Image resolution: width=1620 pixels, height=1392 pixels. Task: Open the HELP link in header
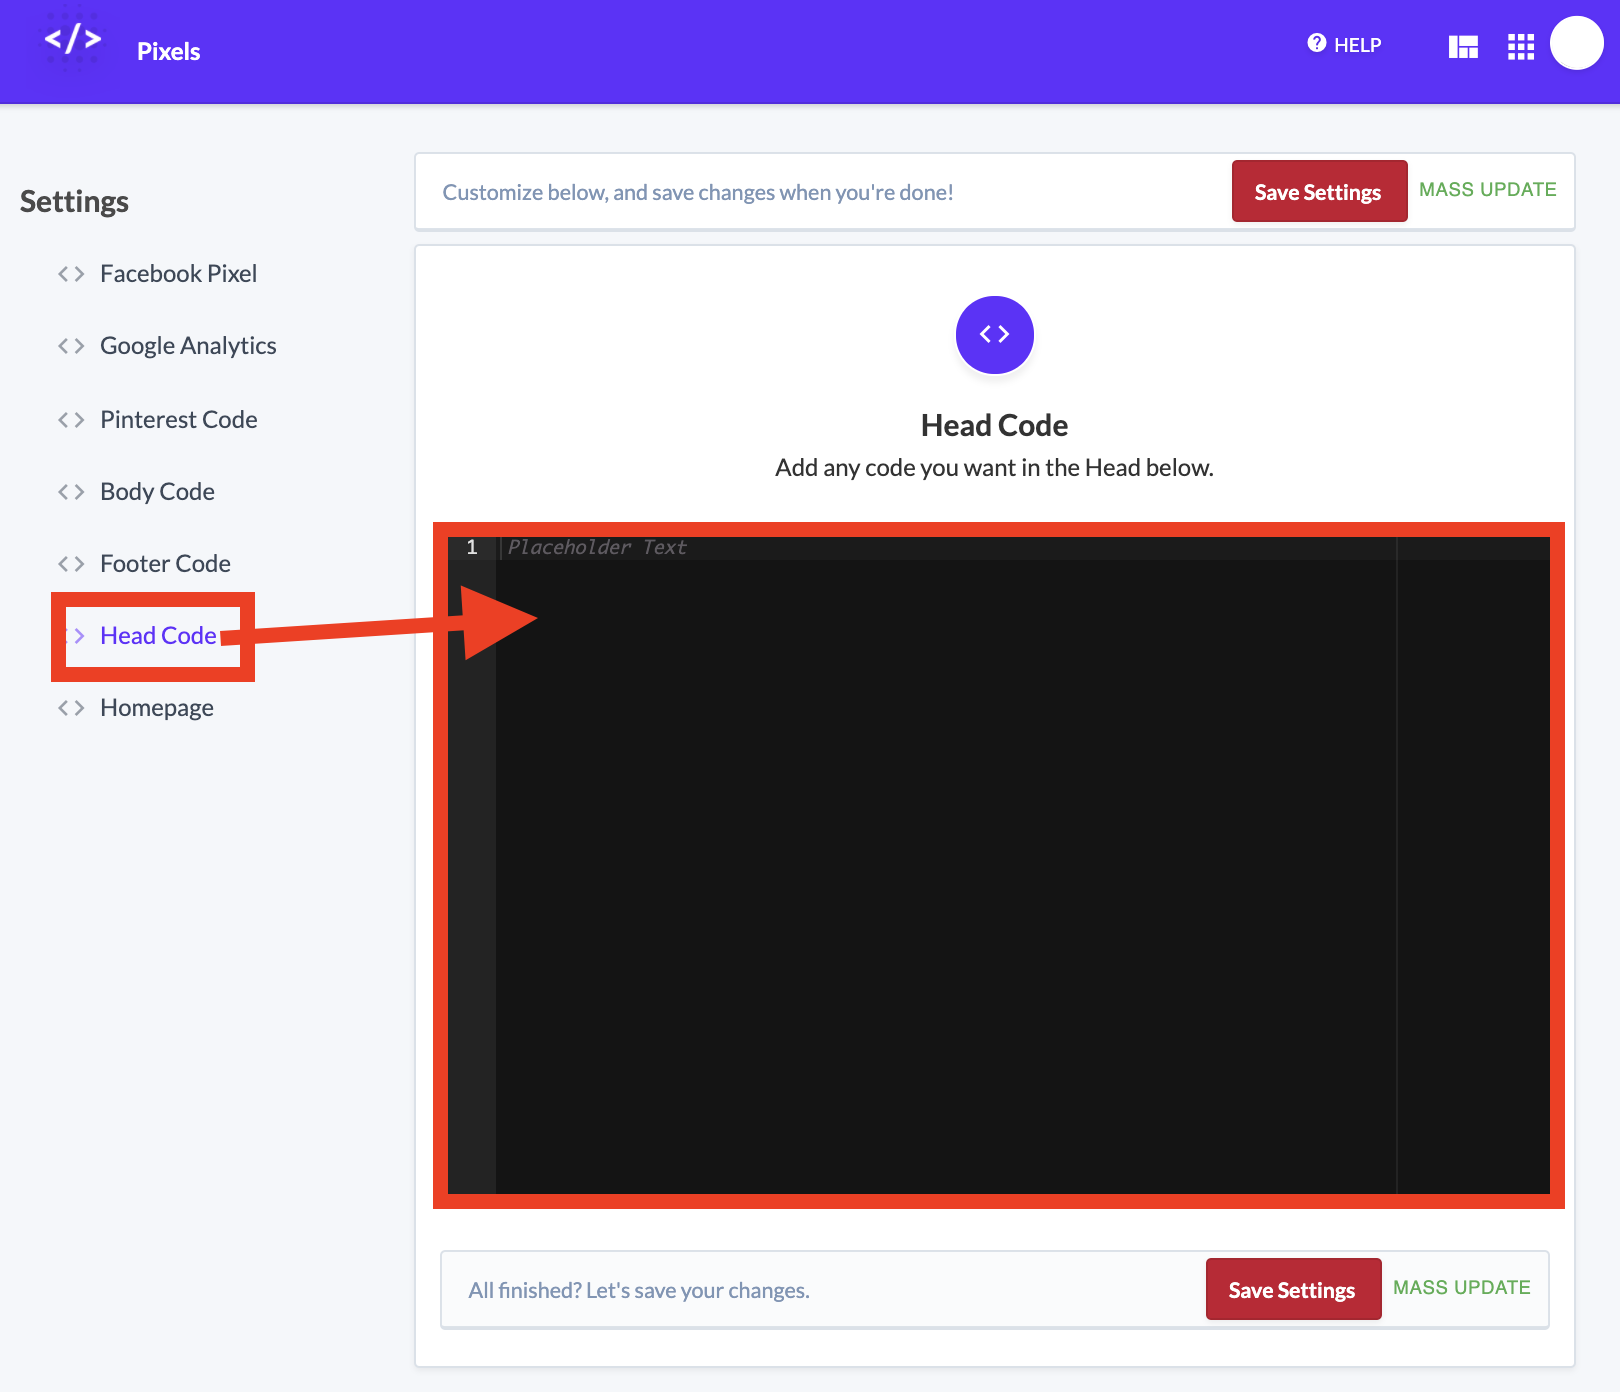click(x=1344, y=45)
